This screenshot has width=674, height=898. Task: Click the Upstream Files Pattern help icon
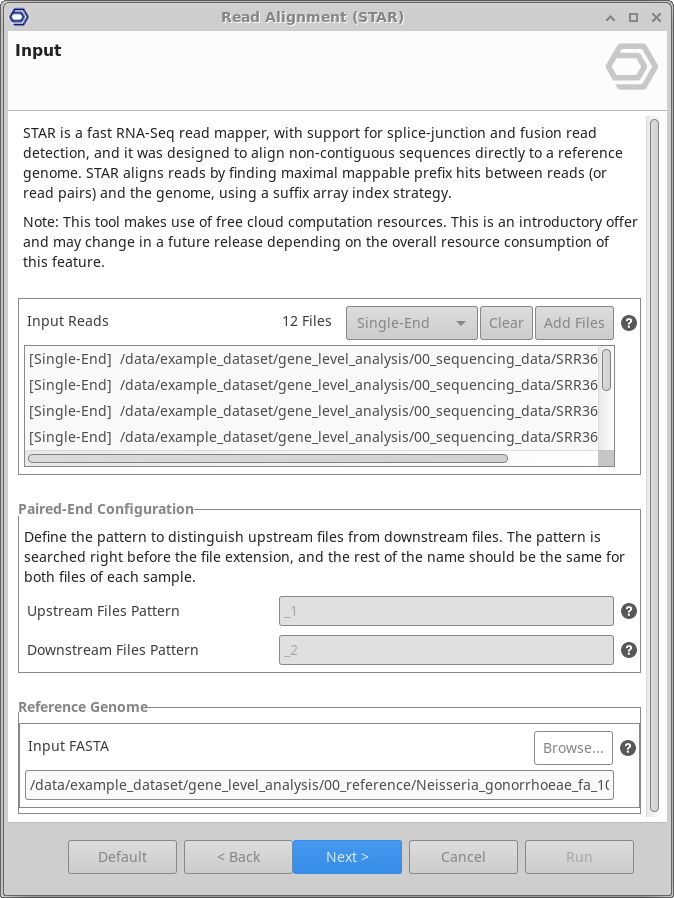tap(629, 612)
